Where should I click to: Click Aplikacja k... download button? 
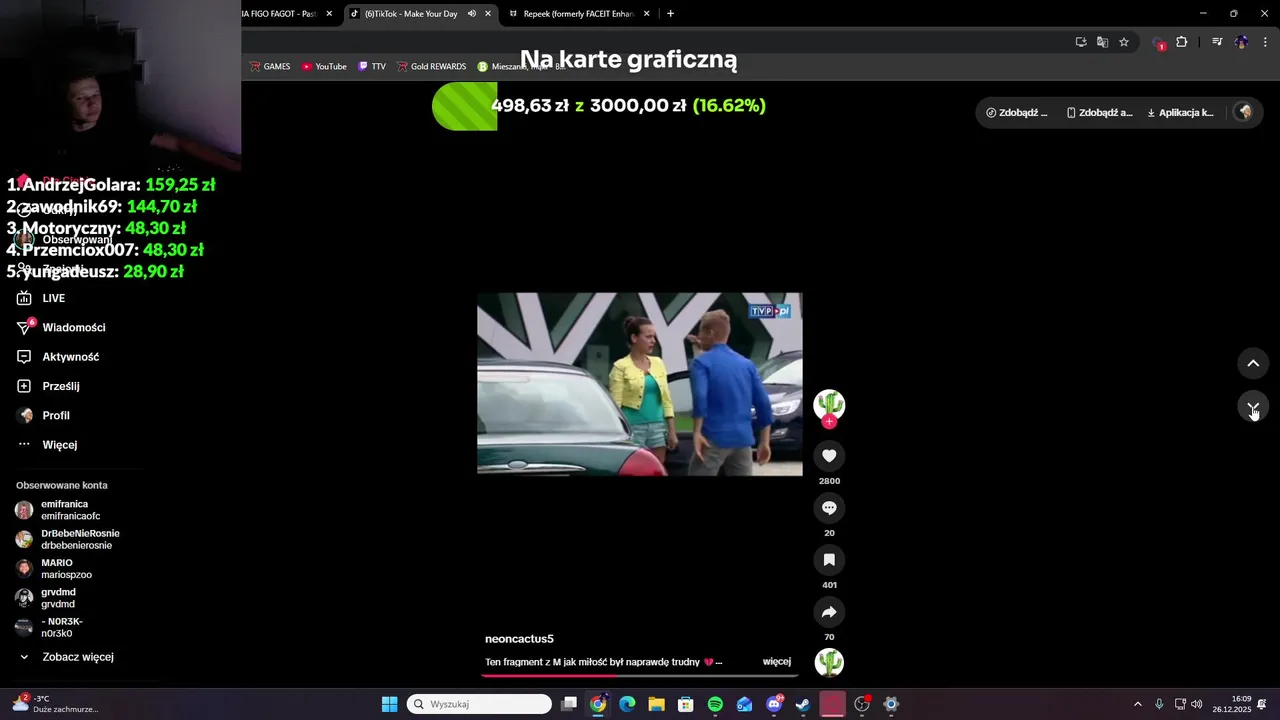coord(1180,112)
